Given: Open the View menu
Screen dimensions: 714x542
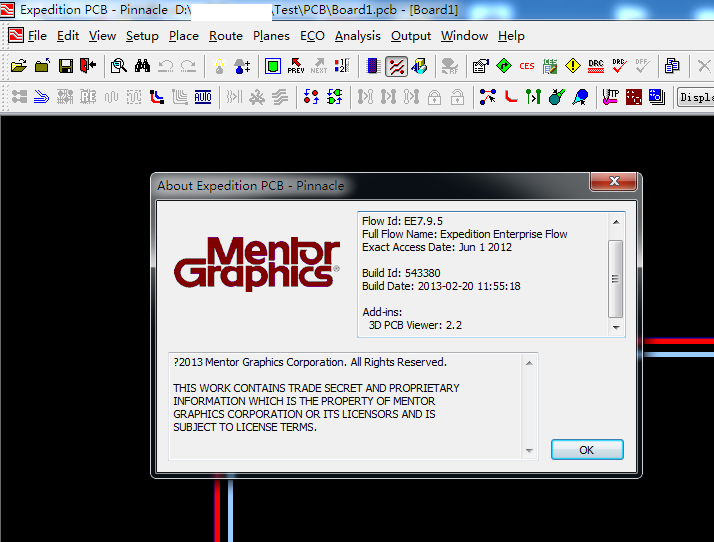Looking at the screenshot, I should [102, 36].
